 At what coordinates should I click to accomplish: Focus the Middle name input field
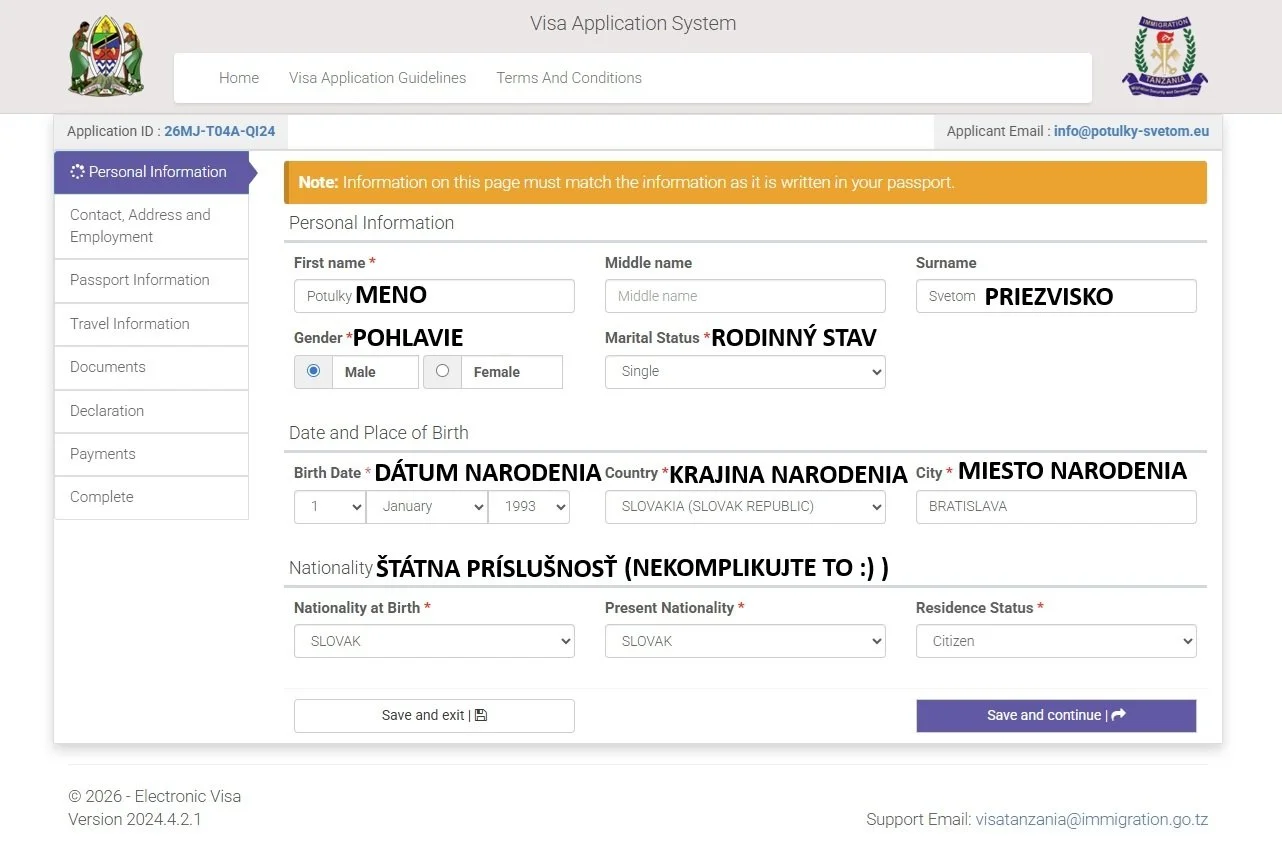coord(745,296)
